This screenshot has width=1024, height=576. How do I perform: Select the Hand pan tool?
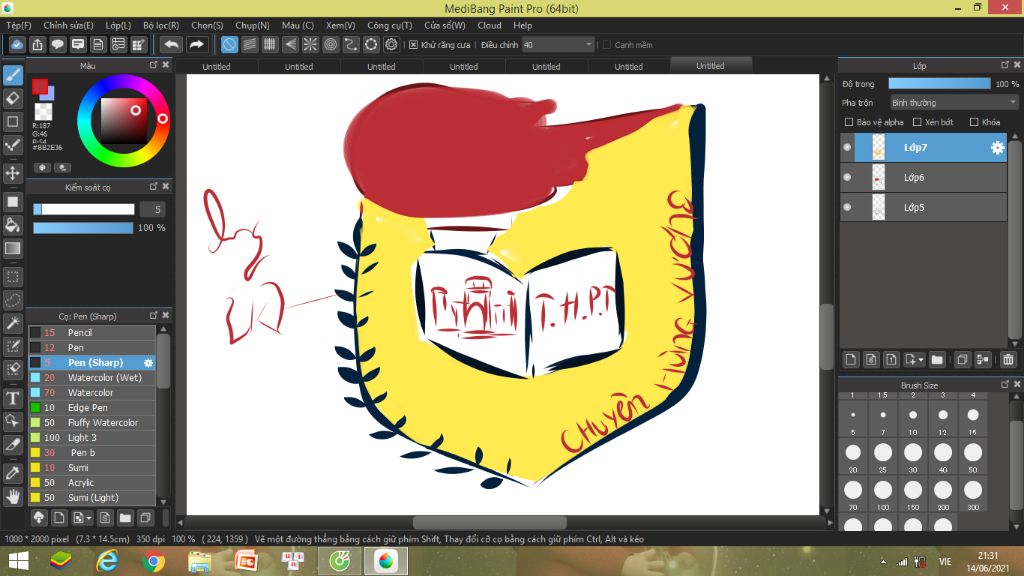[x=12, y=497]
